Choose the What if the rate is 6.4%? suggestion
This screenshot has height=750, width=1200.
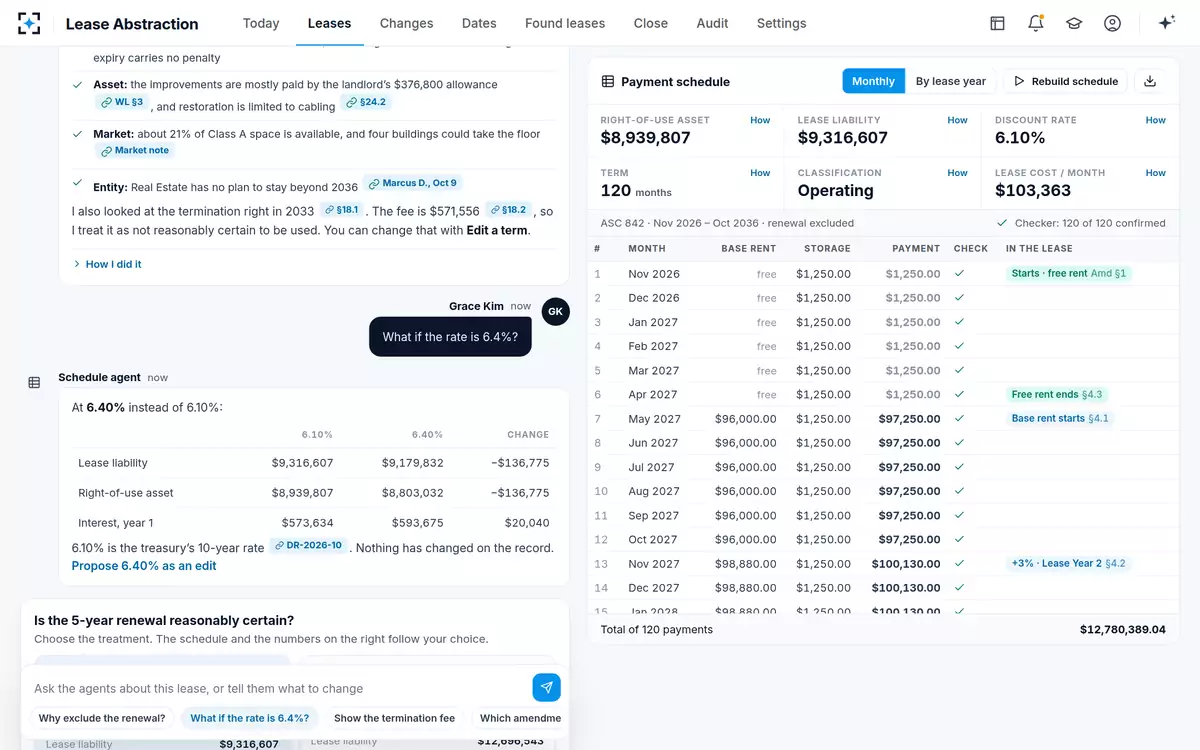(251, 718)
